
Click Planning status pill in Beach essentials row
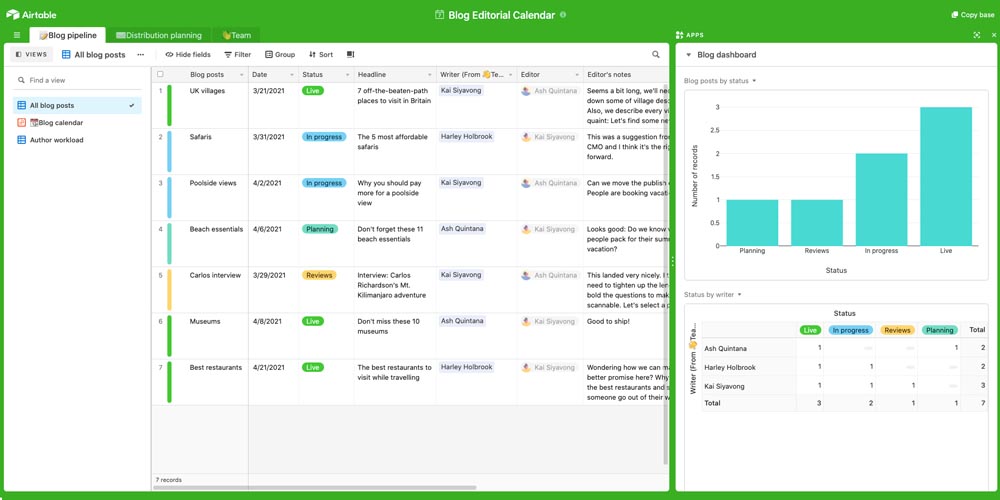[320, 229]
